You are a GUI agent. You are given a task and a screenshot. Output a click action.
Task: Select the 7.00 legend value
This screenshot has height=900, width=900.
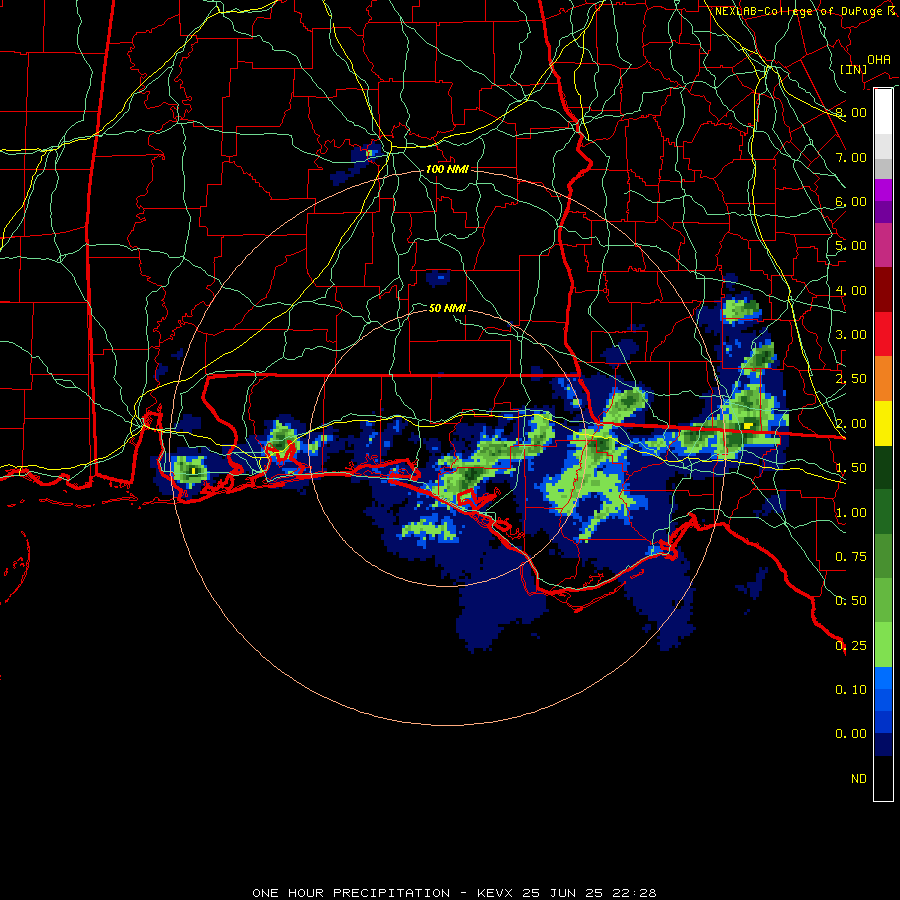851,157
